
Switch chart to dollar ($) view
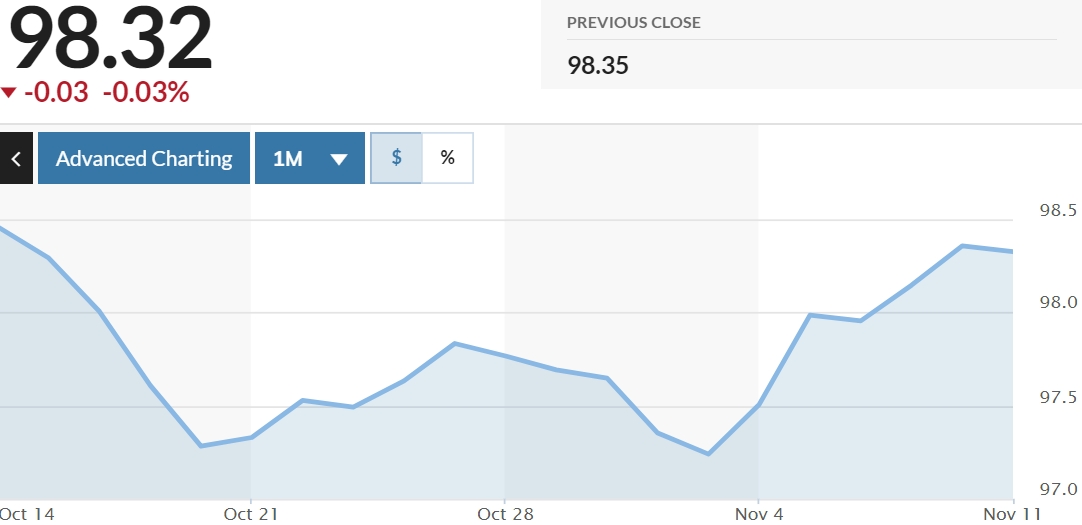click(x=397, y=158)
